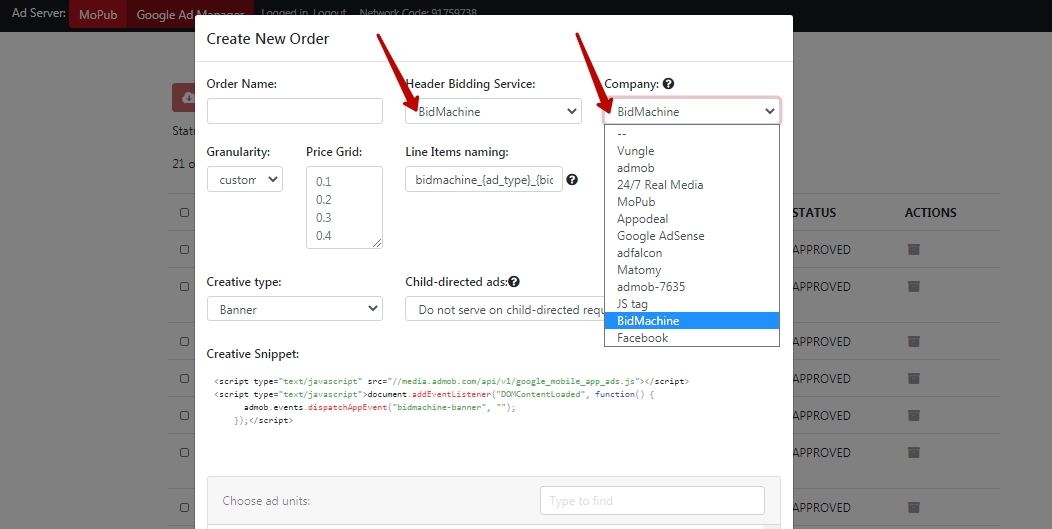The image size is (1052, 529).
Task: Tick the last visible order row checkbox
Action: coord(185,507)
